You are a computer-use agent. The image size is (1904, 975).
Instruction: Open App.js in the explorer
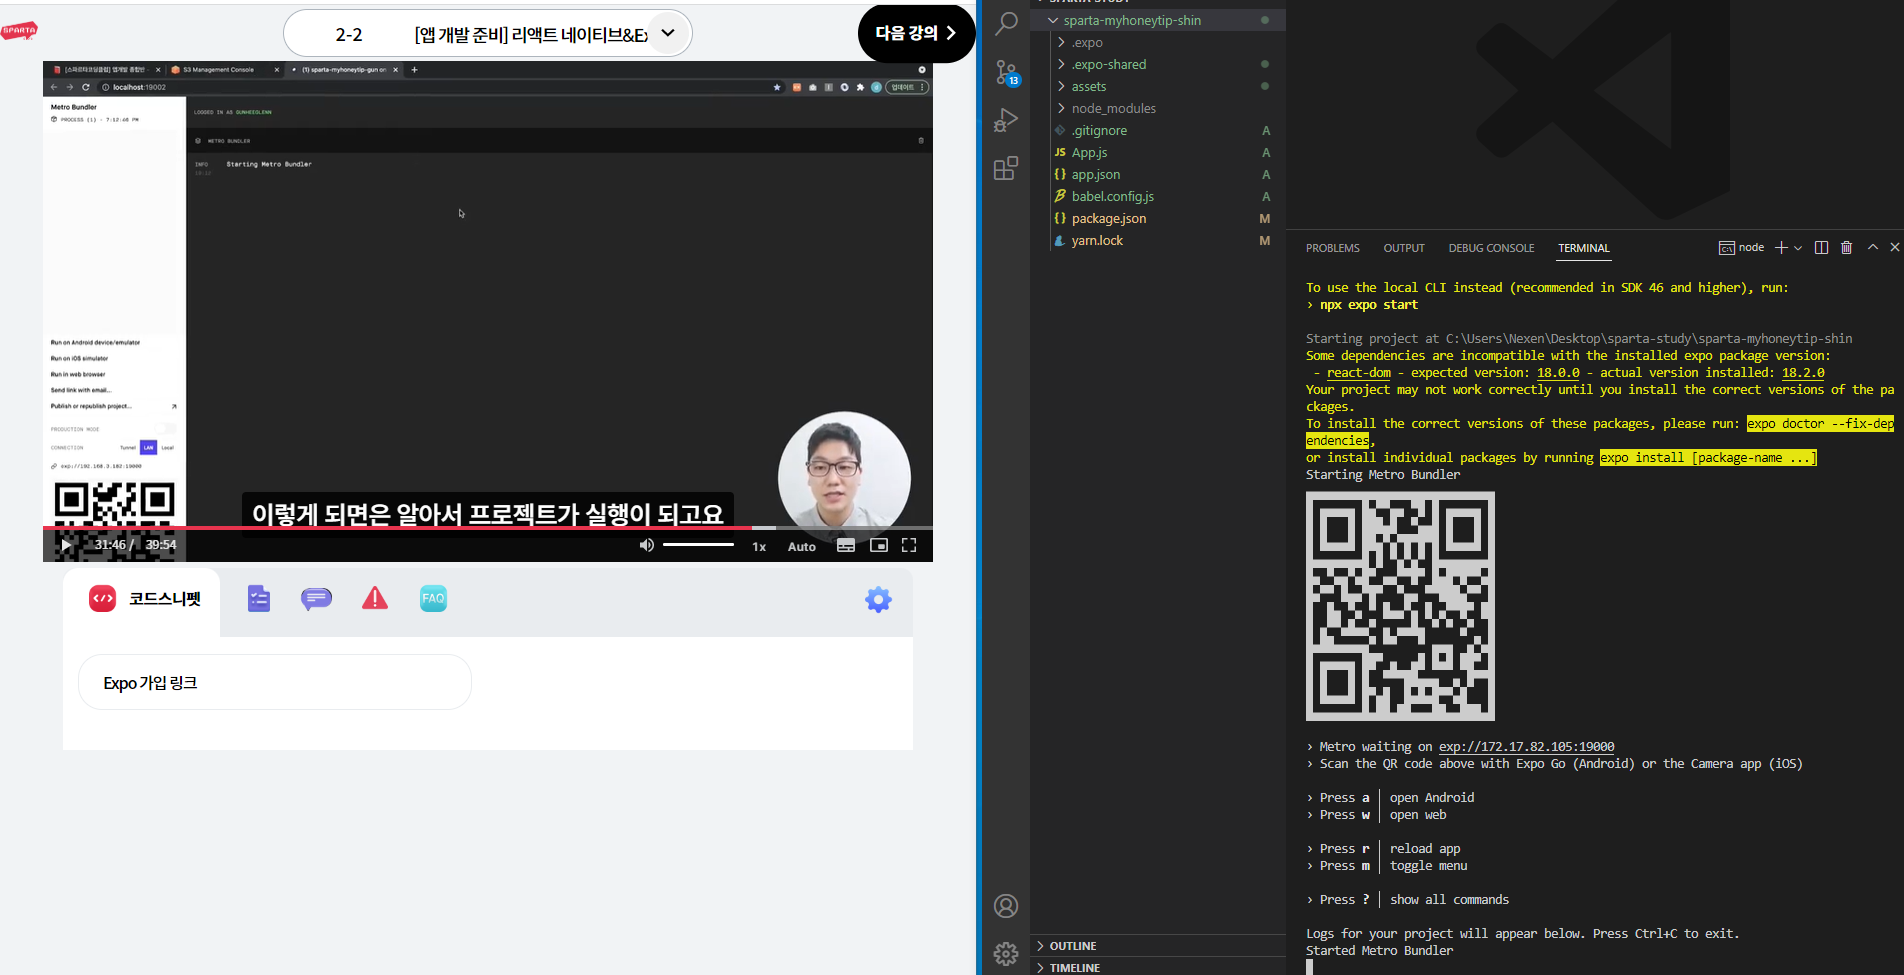pyautogui.click(x=1157, y=152)
